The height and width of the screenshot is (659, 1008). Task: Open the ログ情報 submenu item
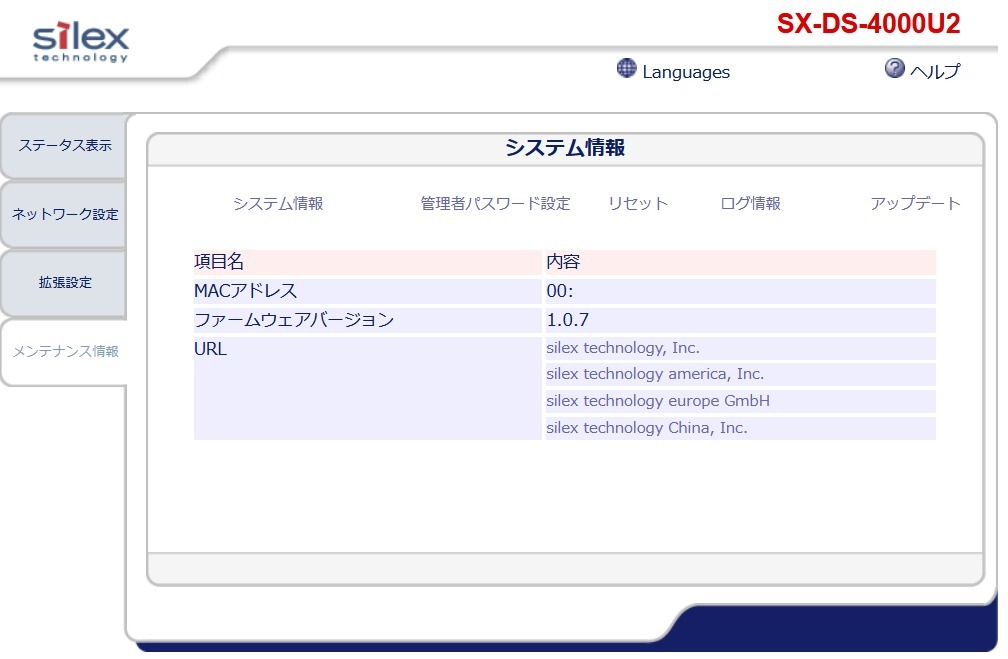(750, 204)
